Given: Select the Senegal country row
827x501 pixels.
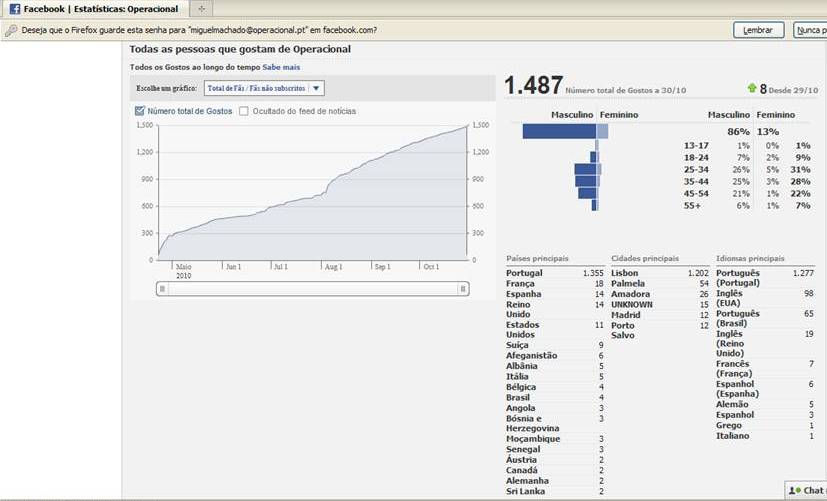Looking at the screenshot, I should coord(554,449).
